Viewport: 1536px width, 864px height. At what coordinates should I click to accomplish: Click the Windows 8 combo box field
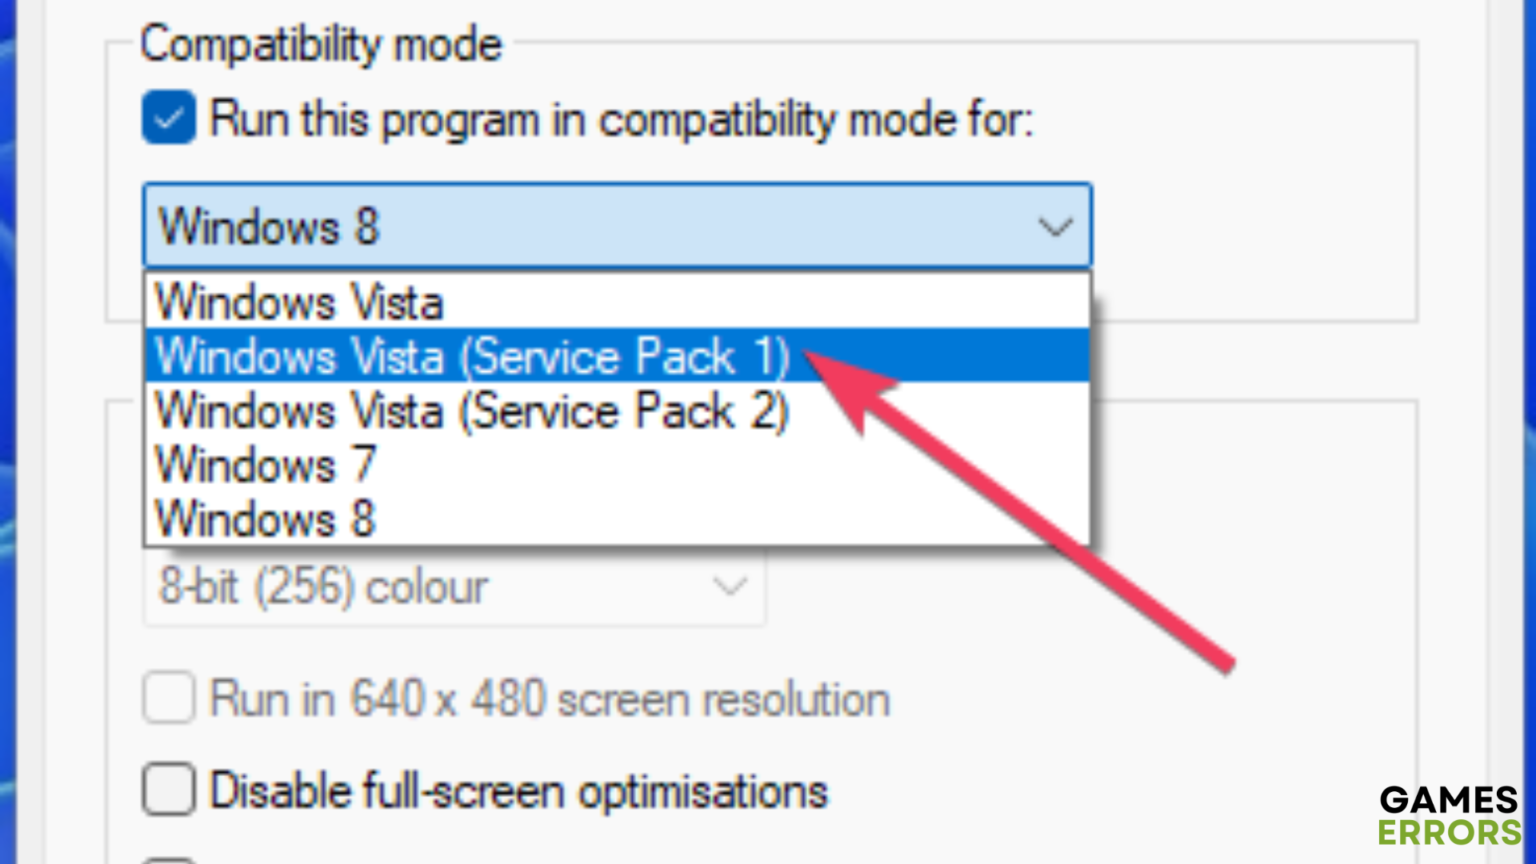coord(590,226)
